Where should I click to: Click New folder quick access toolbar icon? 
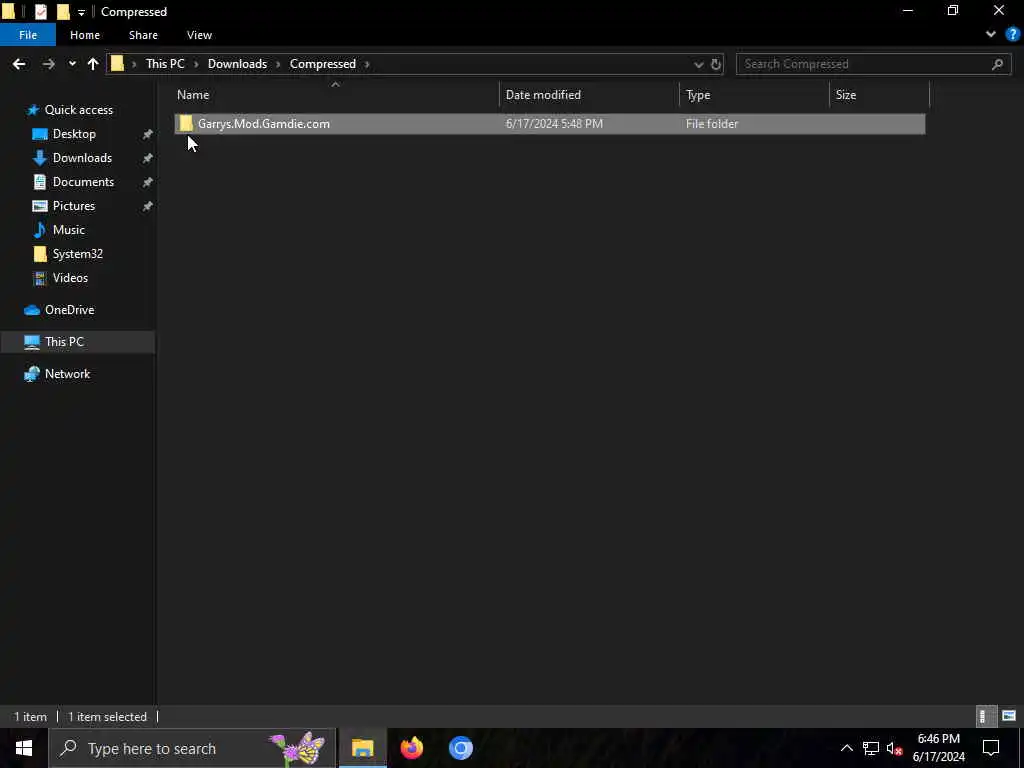click(x=63, y=12)
